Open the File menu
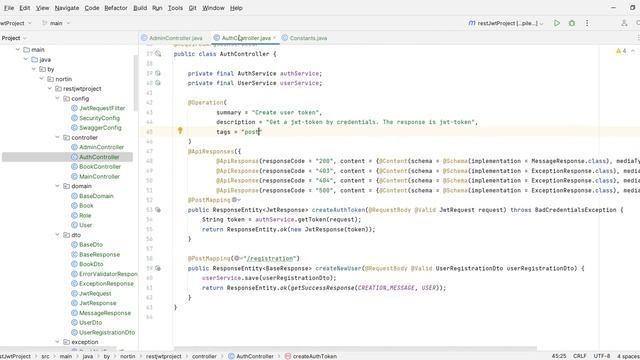Viewport: 640px width, 360px height. pyautogui.click(x=9, y=8)
